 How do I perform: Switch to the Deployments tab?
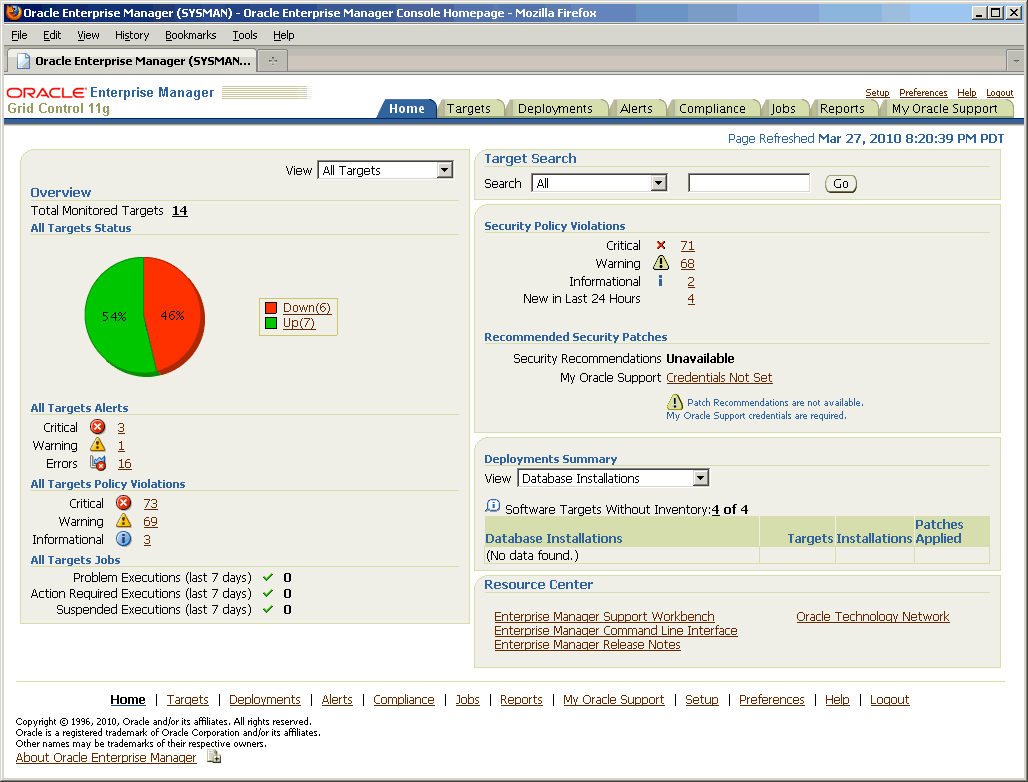pyautogui.click(x=555, y=109)
